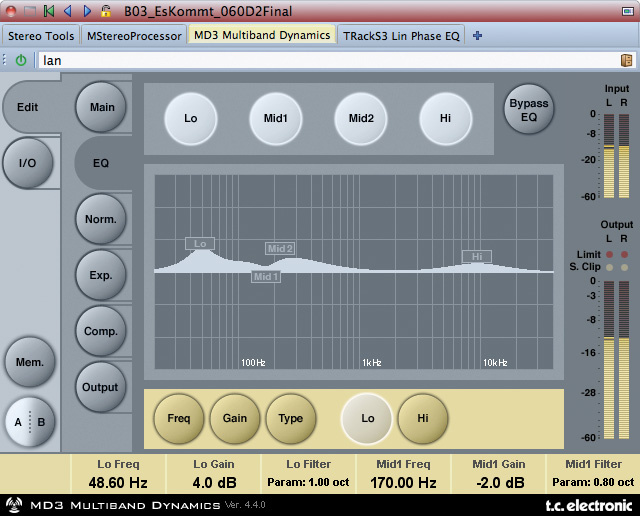Open the Mem. memory section
Screen dimensions: 640x516
29,362
